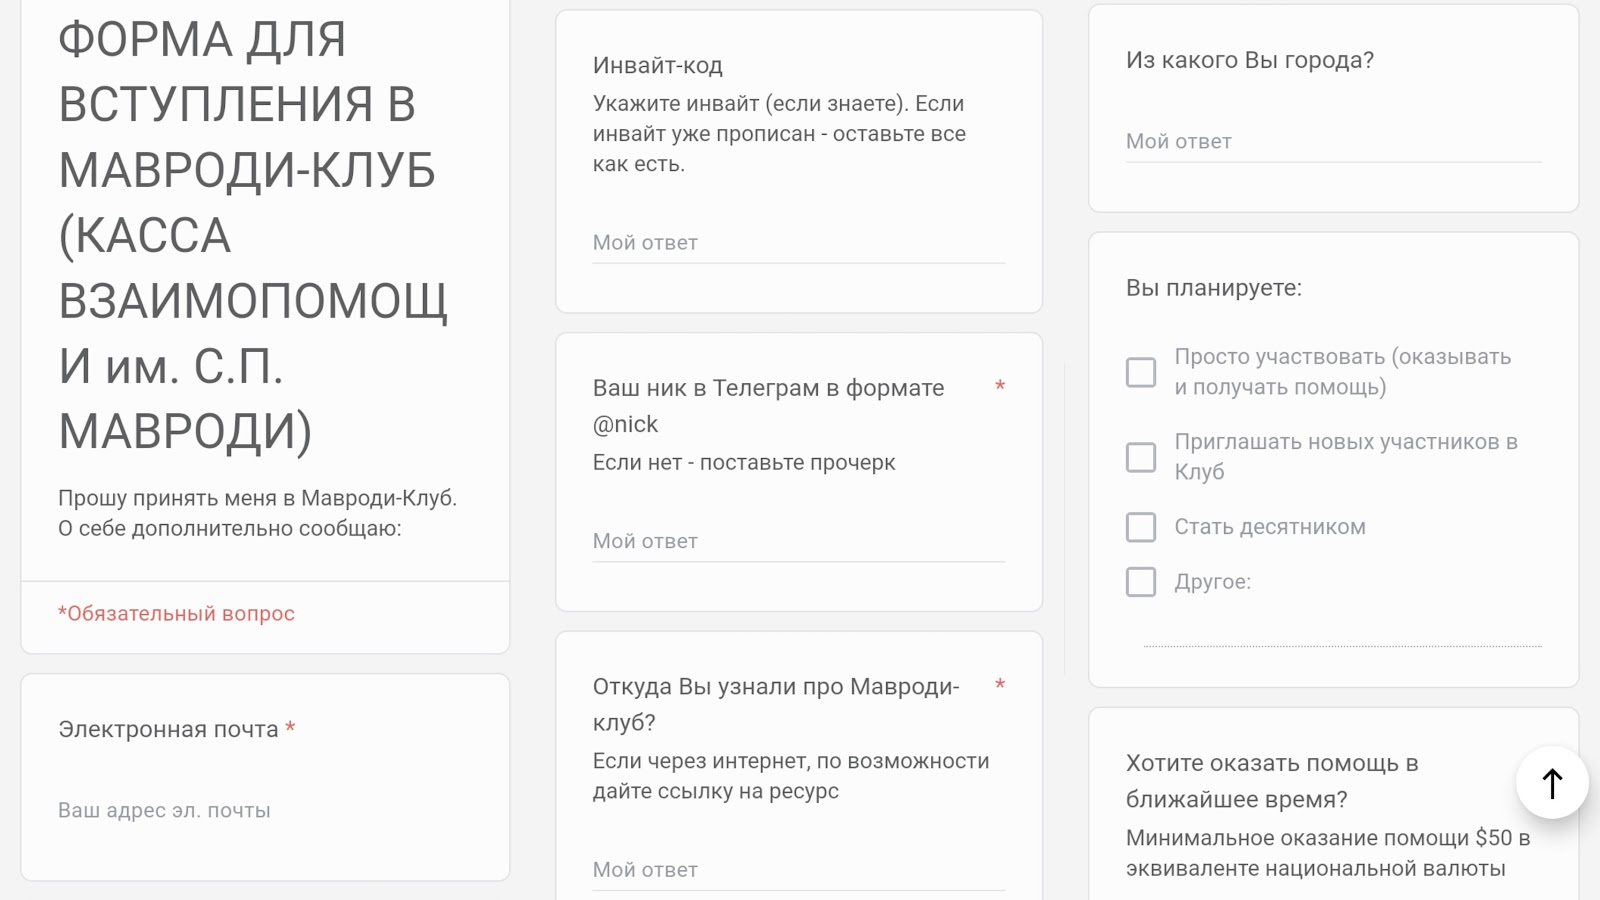Click 'Ваш ник в Телеграм' question title
This screenshot has width=1600, height=900.
(x=768, y=406)
